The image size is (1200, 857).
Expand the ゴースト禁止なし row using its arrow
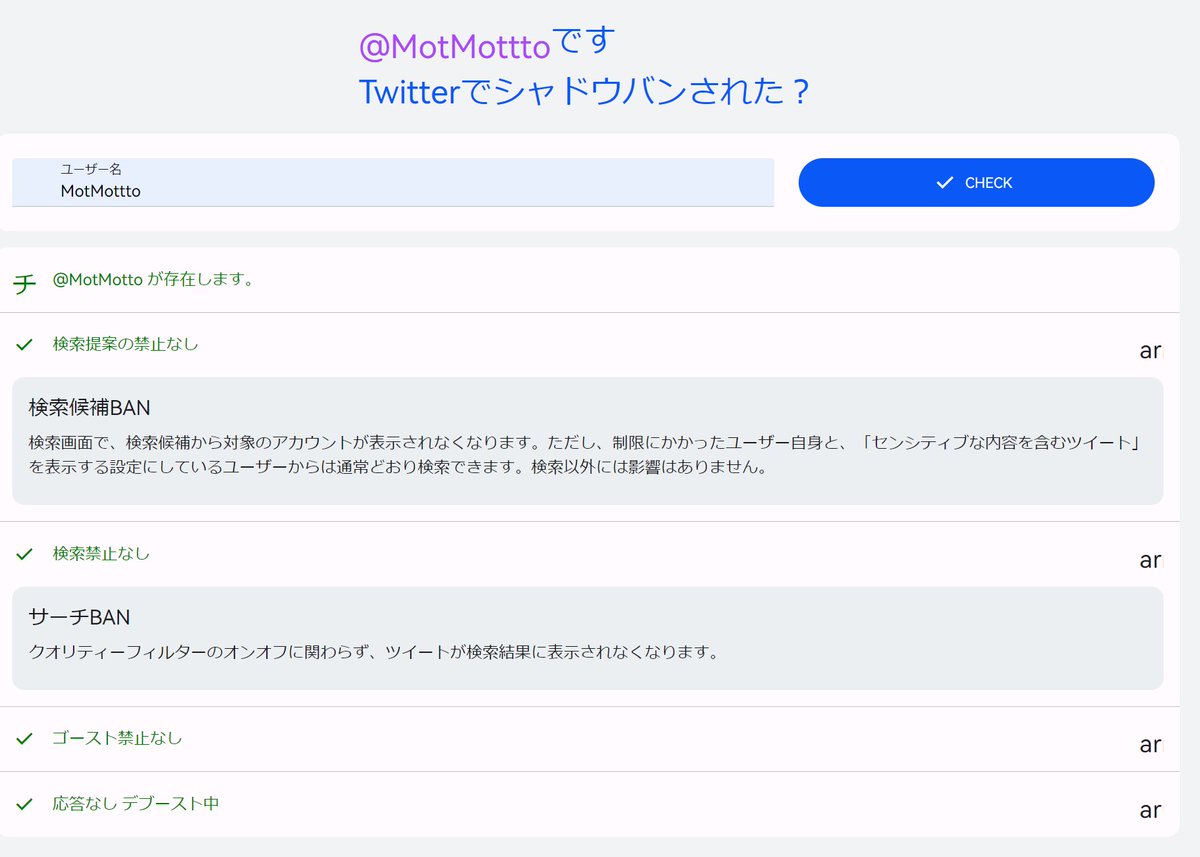point(1150,745)
